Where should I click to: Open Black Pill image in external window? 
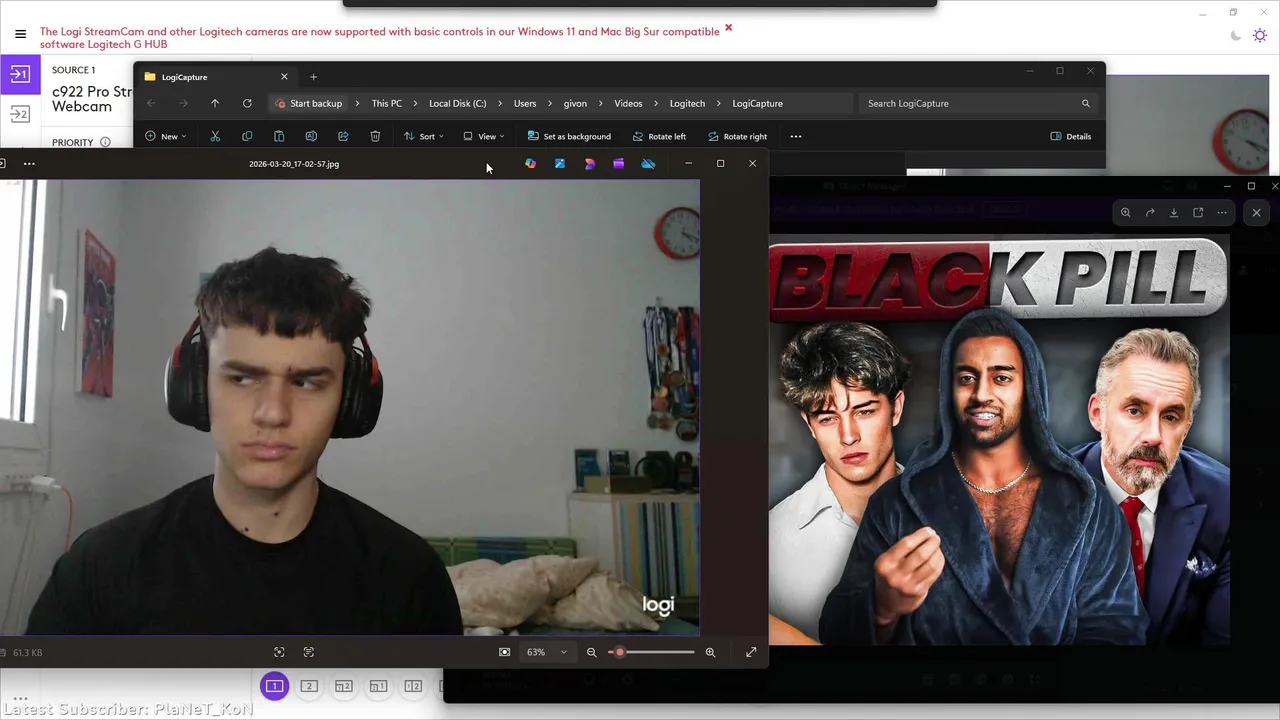pos(1198,212)
